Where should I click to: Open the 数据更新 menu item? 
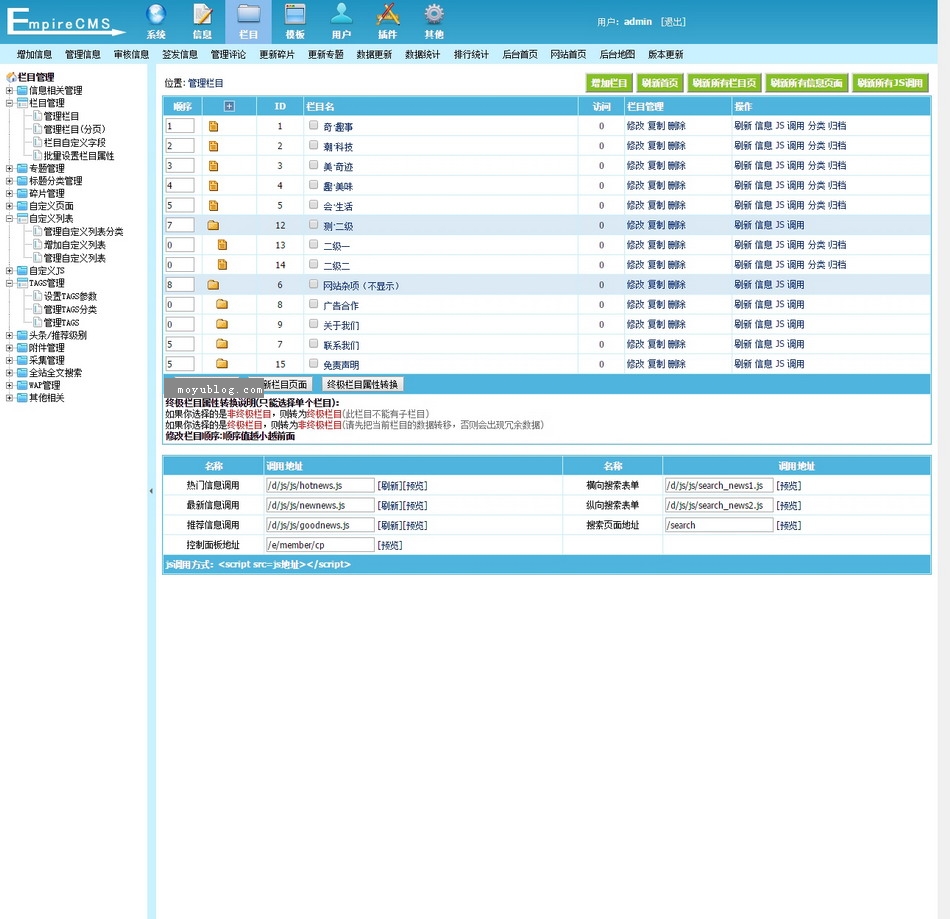tap(374, 55)
